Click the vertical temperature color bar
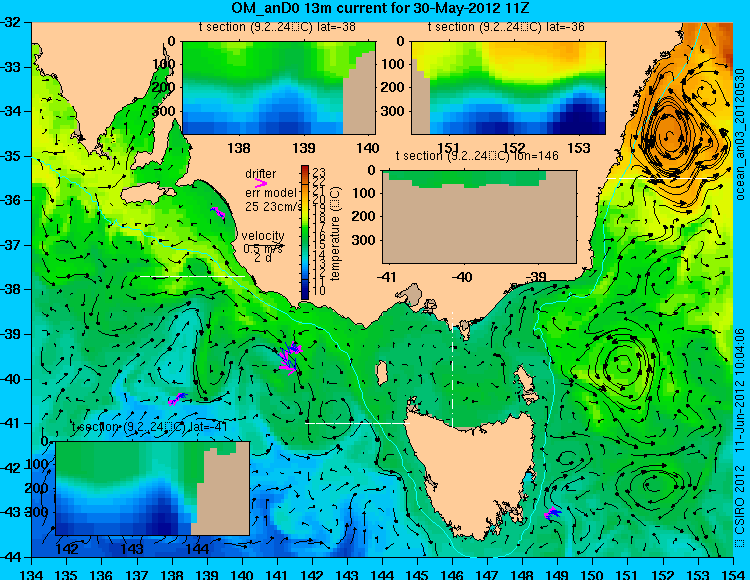 click(305, 232)
